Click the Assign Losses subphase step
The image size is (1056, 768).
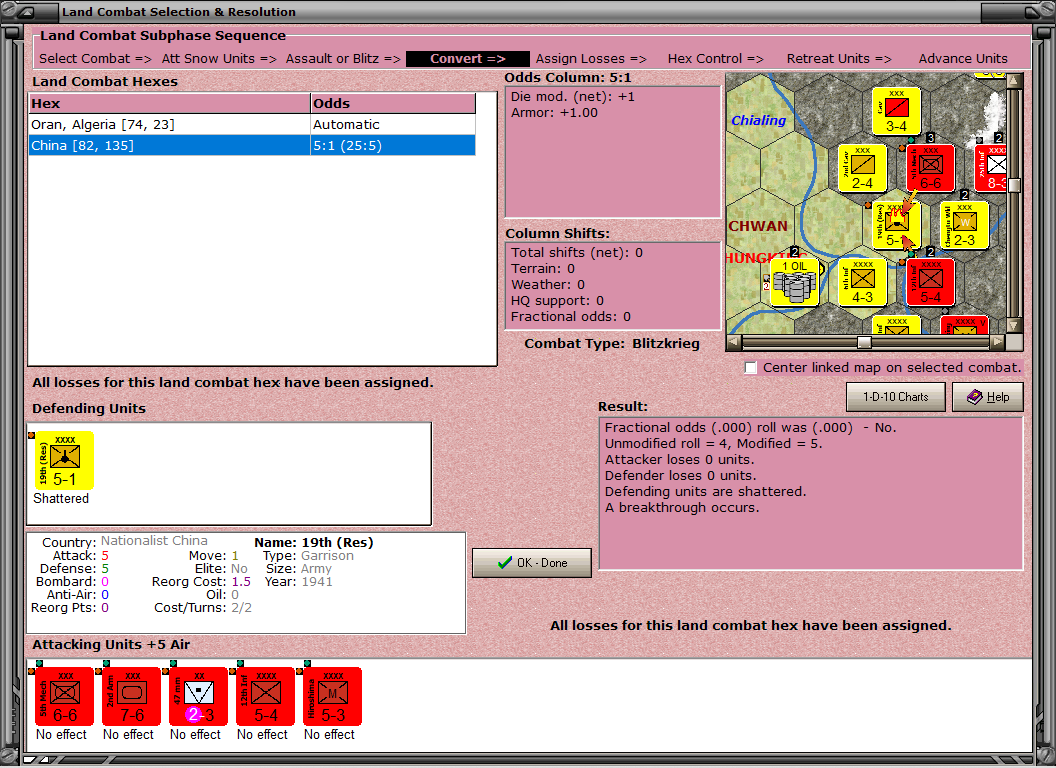pyautogui.click(x=591, y=59)
